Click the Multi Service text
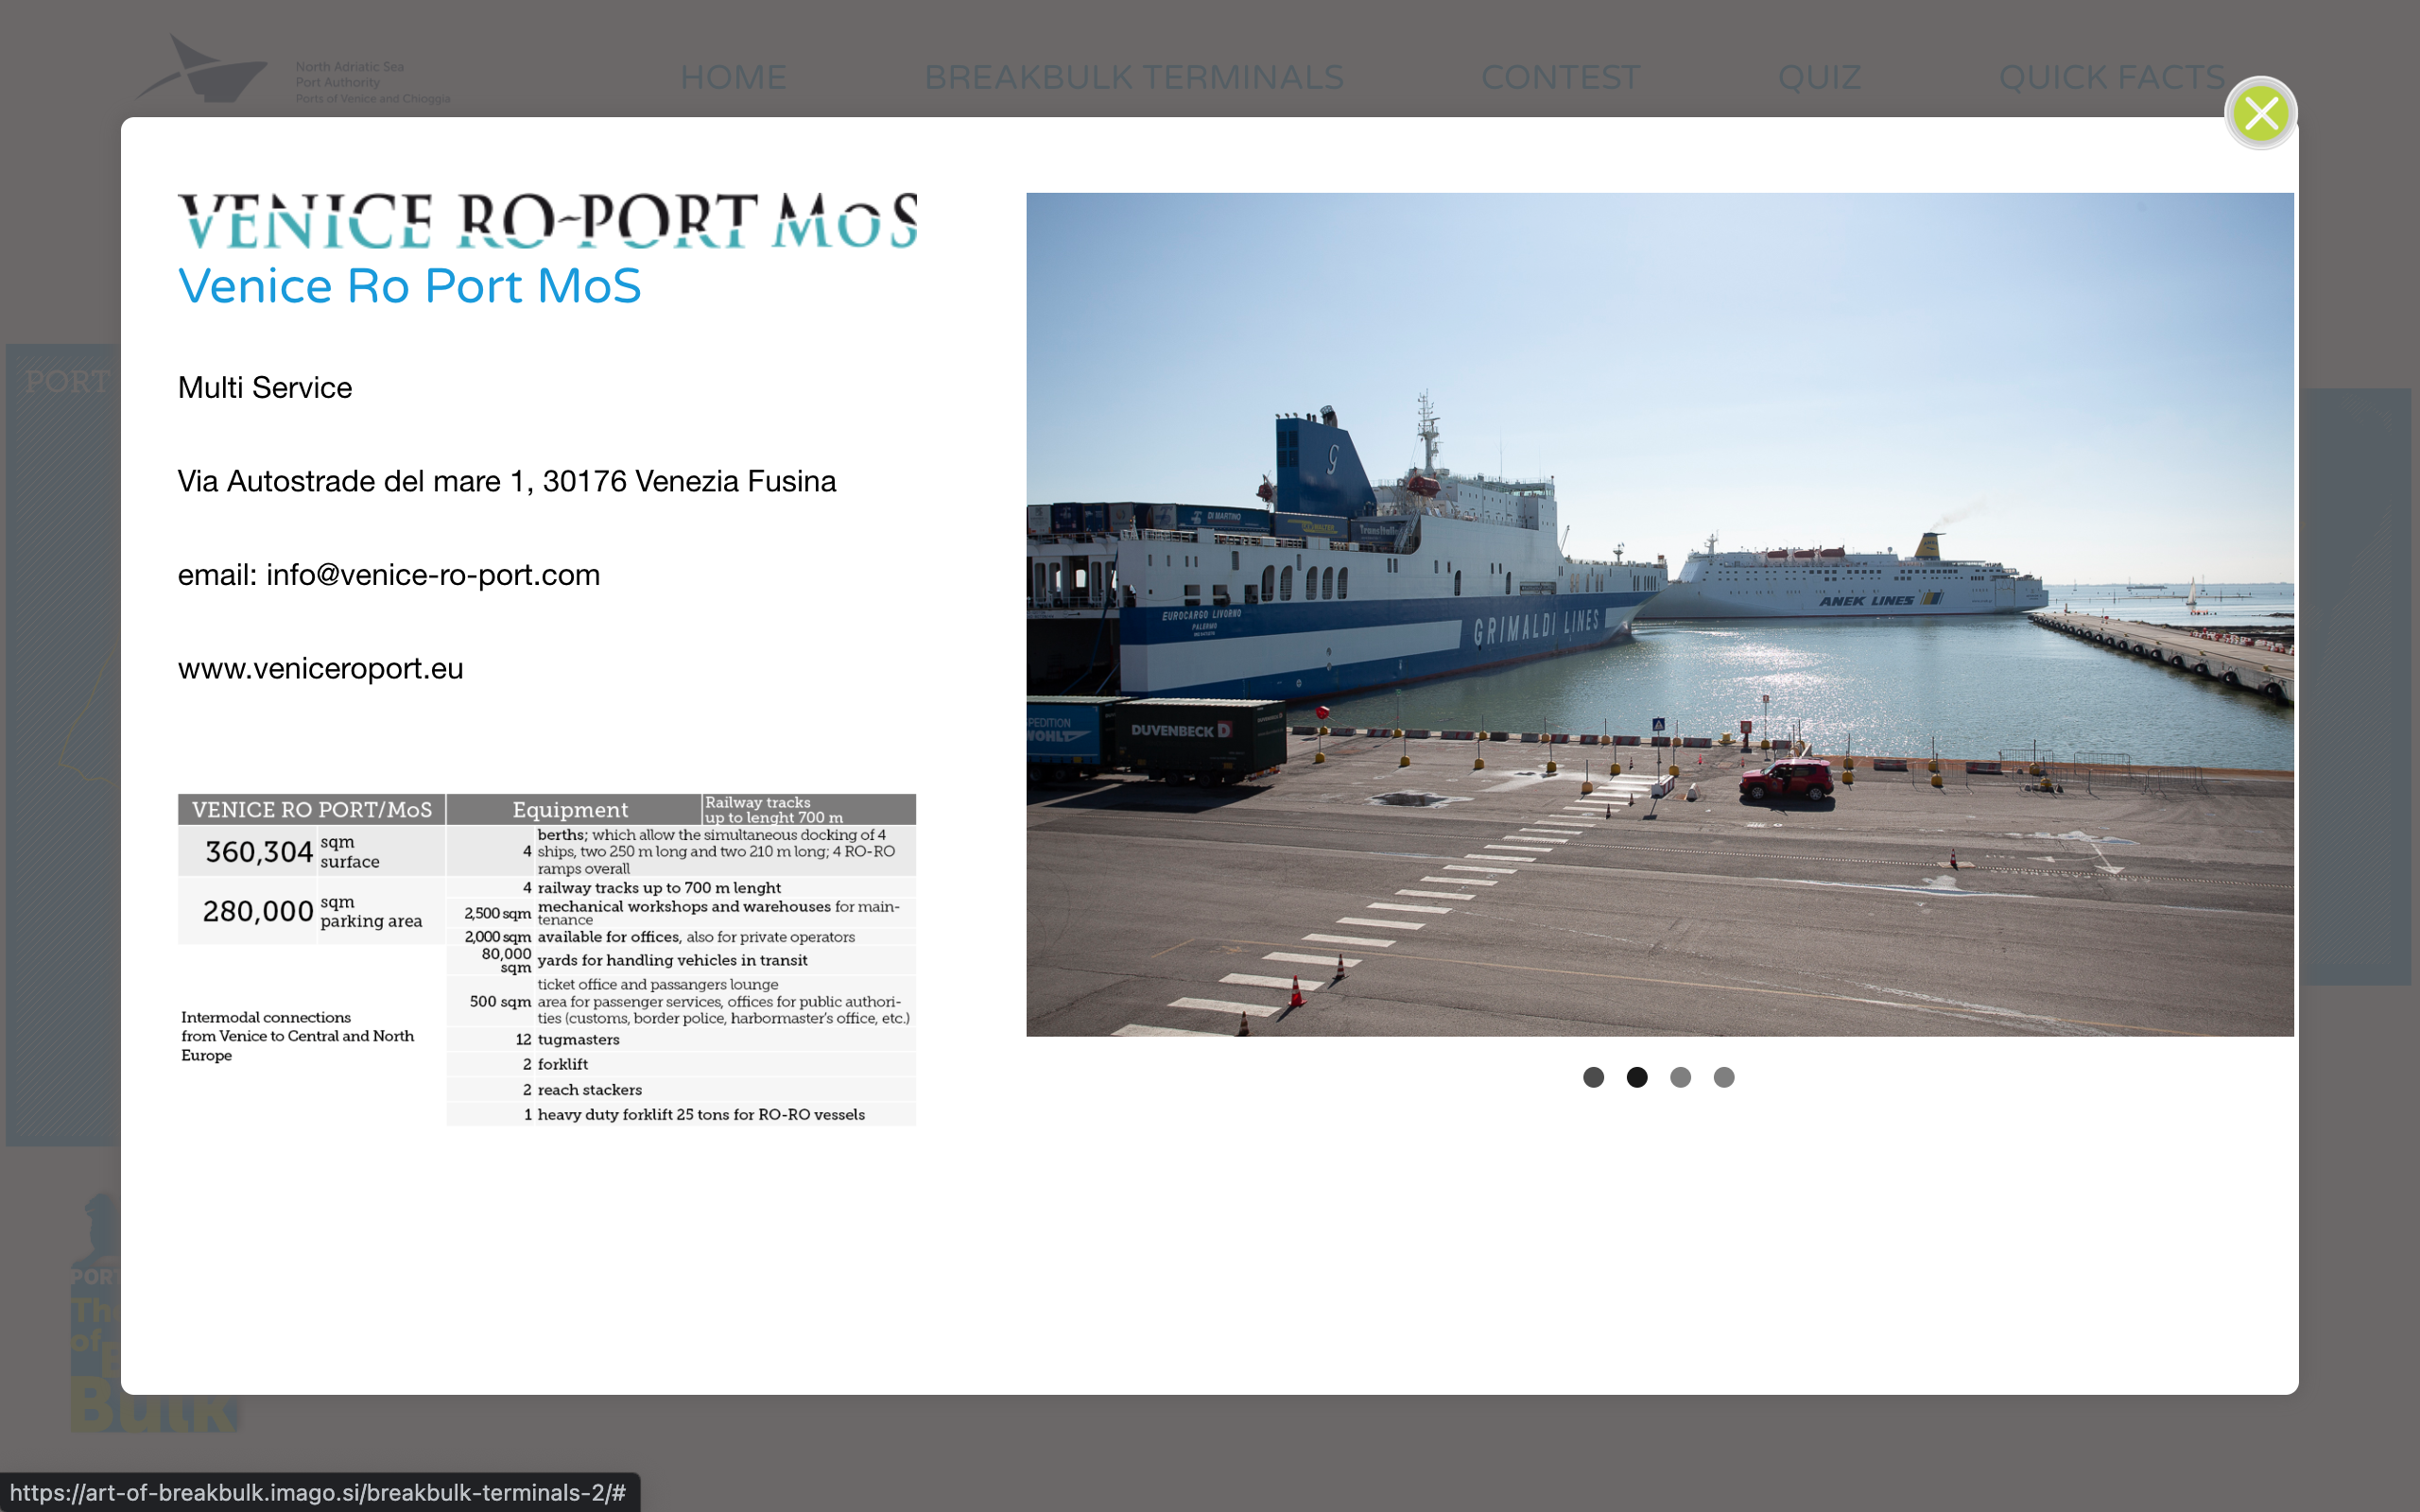 (x=264, y=388)
